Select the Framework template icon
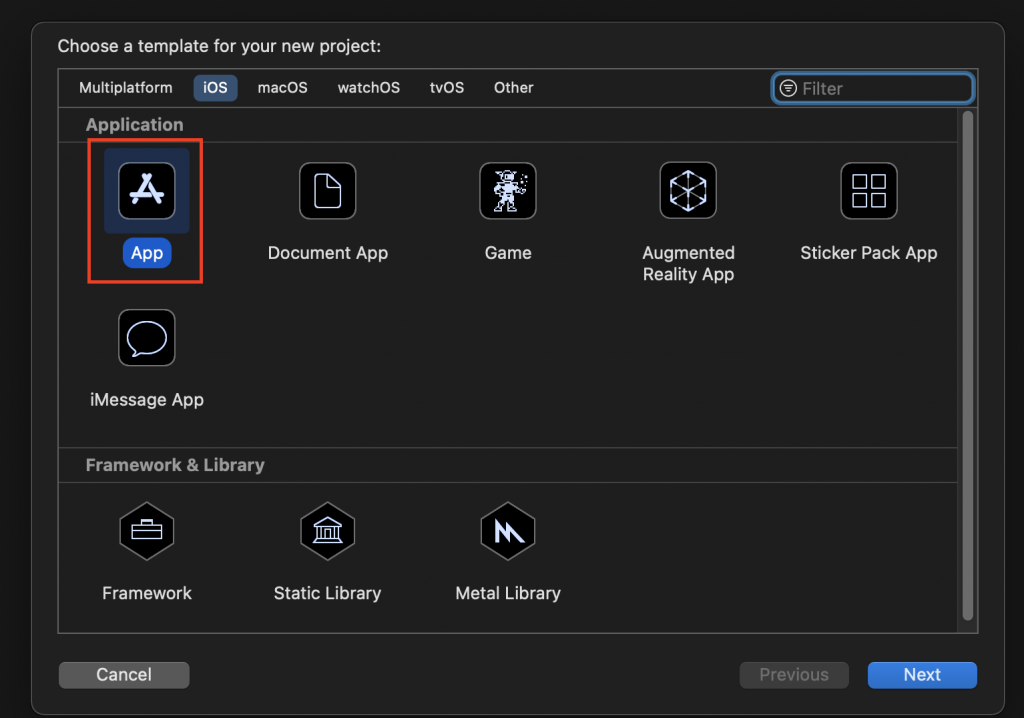The height and width of the screenshot is (718, 1024). 146,531
